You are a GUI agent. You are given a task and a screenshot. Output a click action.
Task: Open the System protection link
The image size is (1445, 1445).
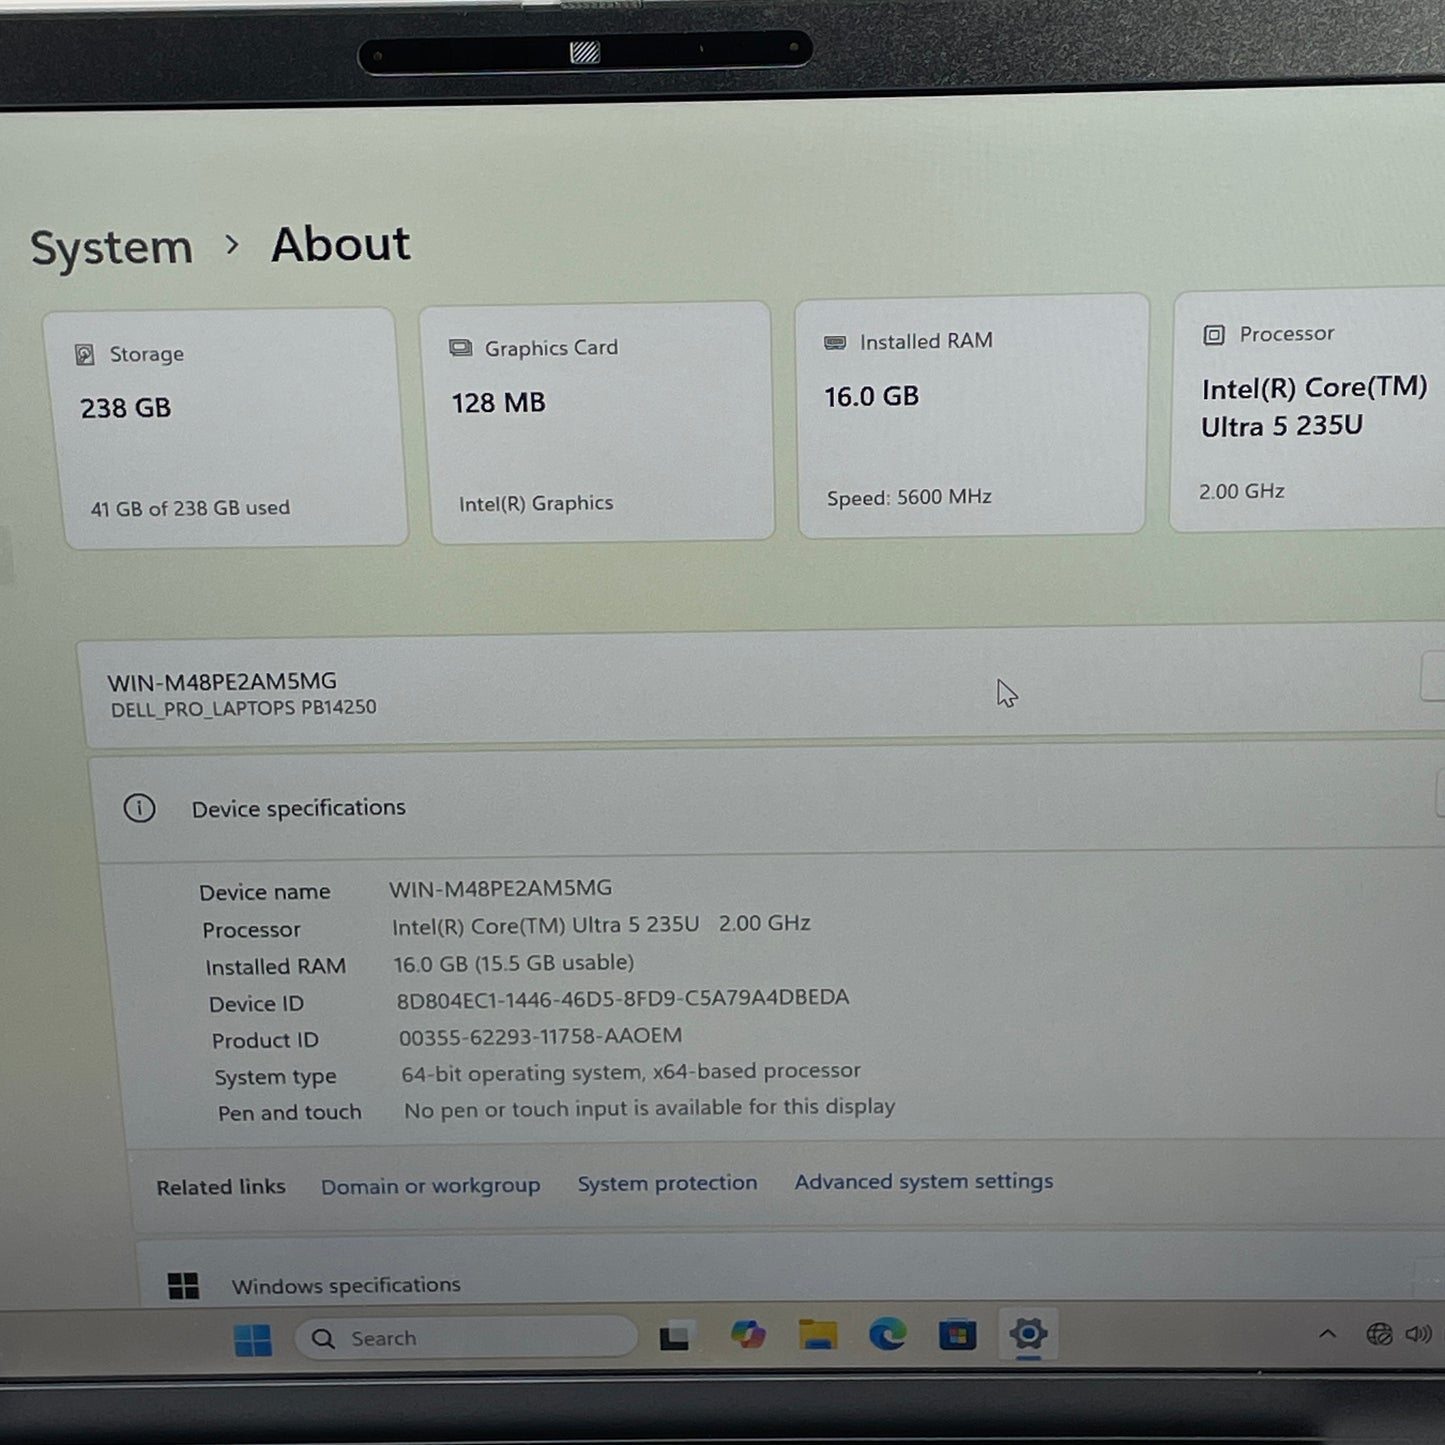tap(667, 1183)
